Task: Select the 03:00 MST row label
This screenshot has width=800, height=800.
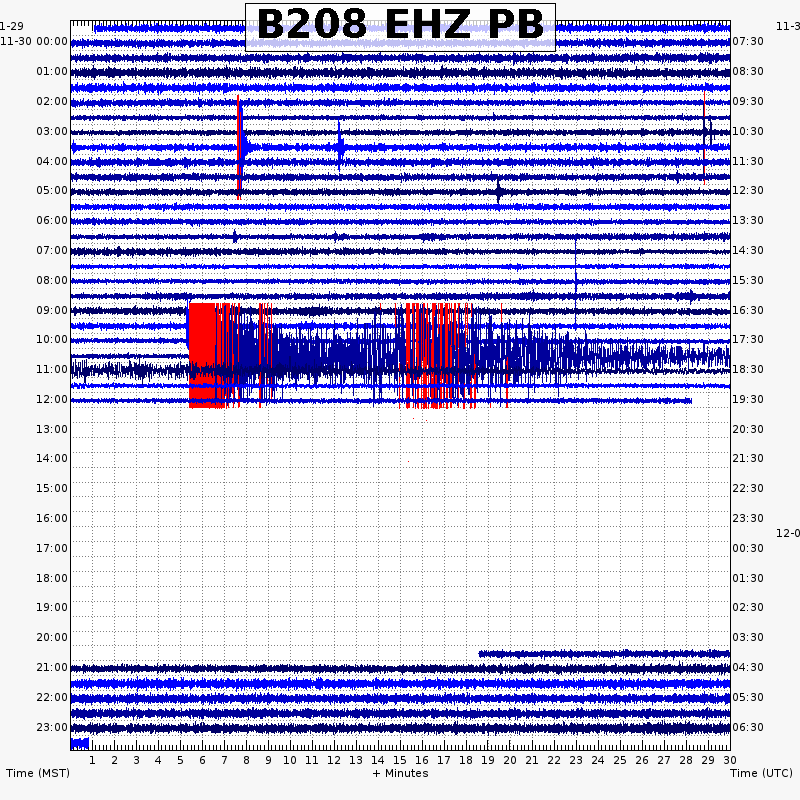Action: pos(52,131)
